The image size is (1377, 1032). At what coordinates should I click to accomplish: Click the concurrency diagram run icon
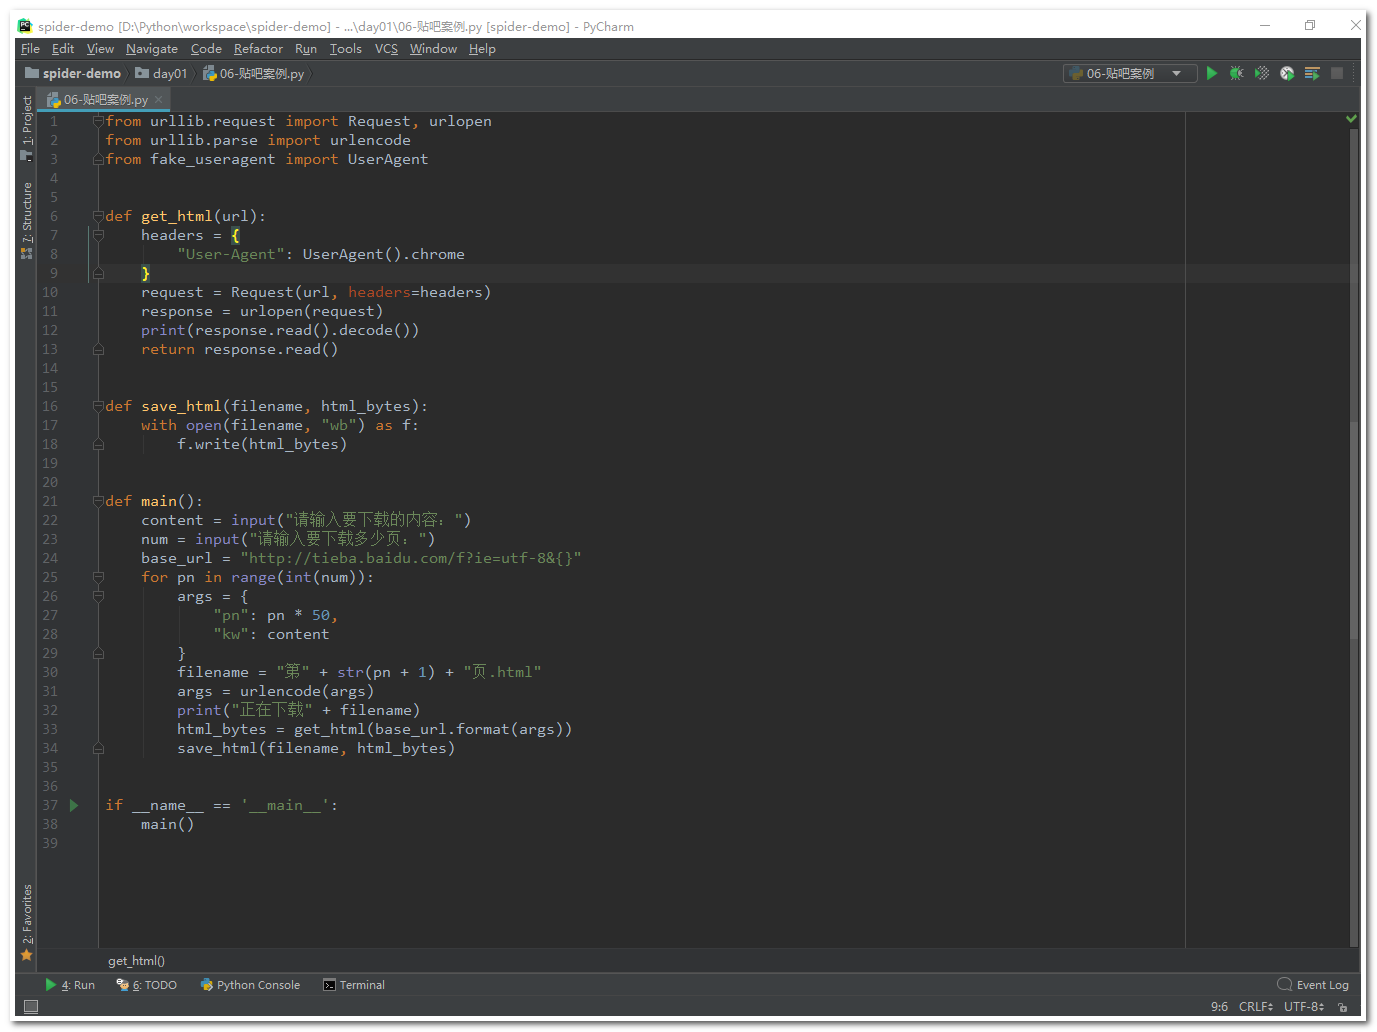pyautogui.click(x=1312, y=73)
